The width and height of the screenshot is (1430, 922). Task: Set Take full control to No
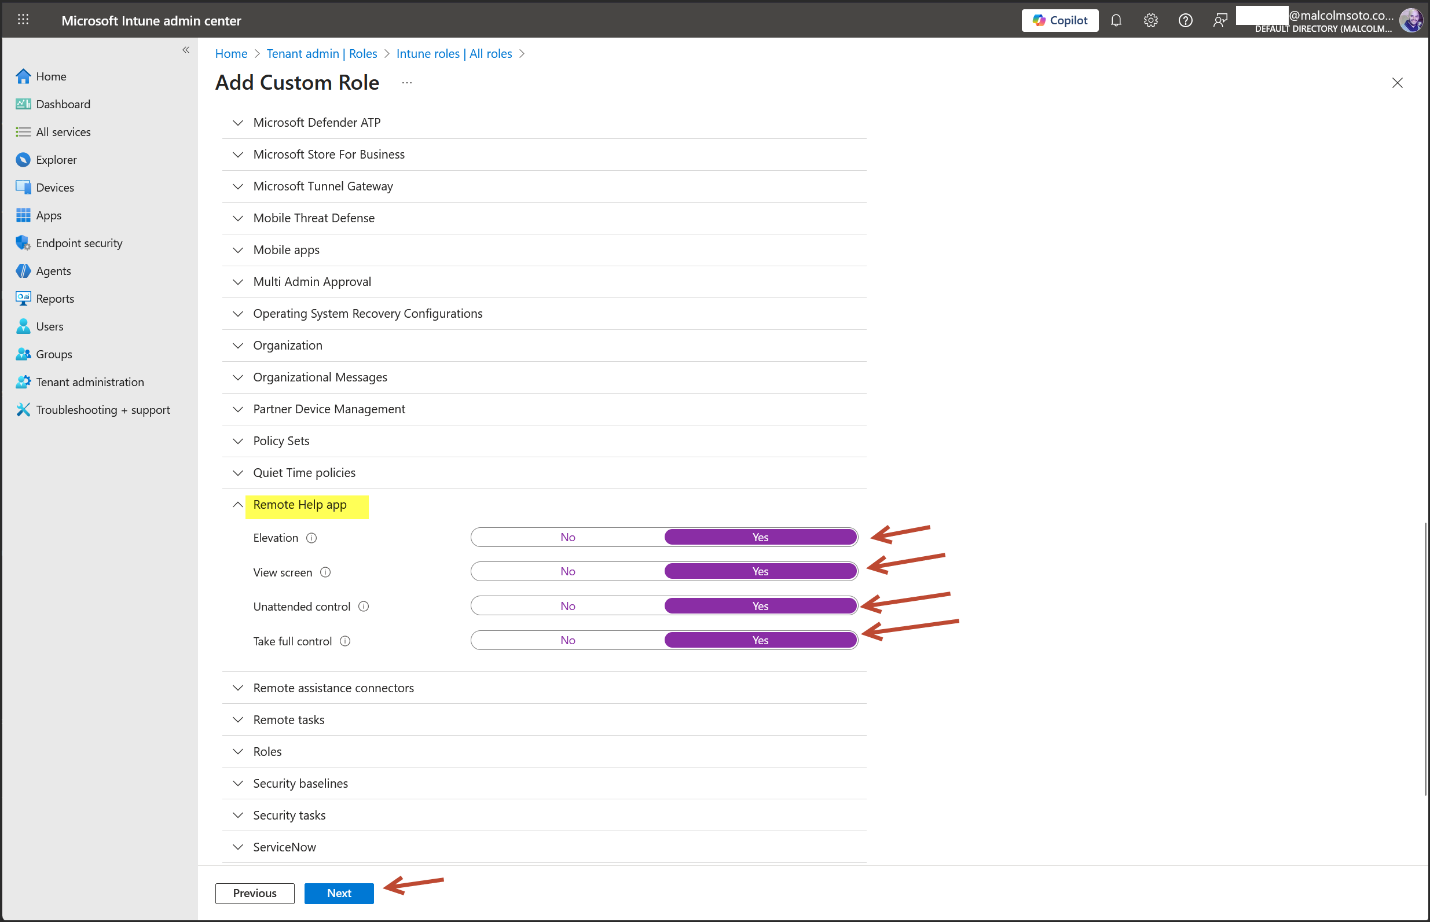[x=568, y=641]
